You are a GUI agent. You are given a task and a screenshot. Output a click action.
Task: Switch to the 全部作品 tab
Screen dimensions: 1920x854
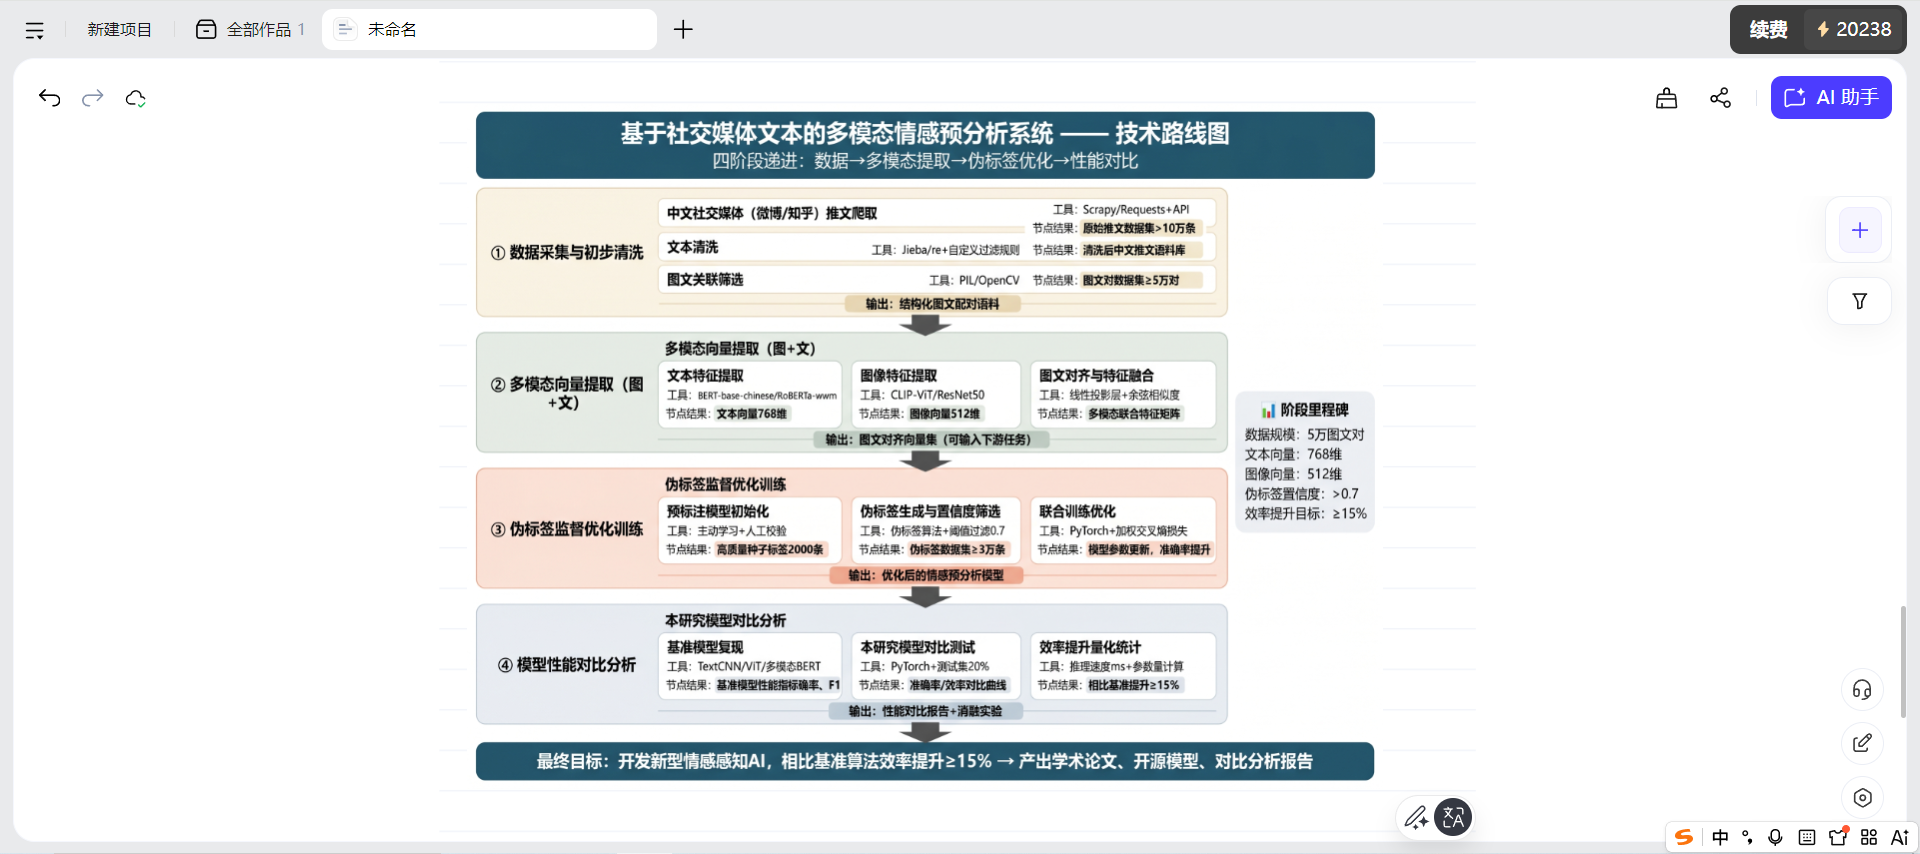[x=250, y=30]
